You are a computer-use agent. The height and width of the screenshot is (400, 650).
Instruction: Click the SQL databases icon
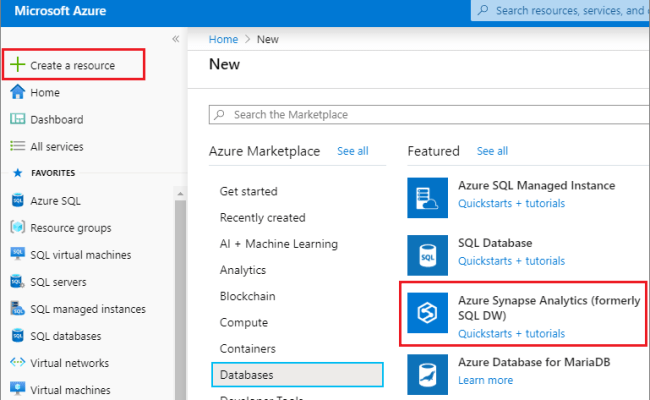17,335
